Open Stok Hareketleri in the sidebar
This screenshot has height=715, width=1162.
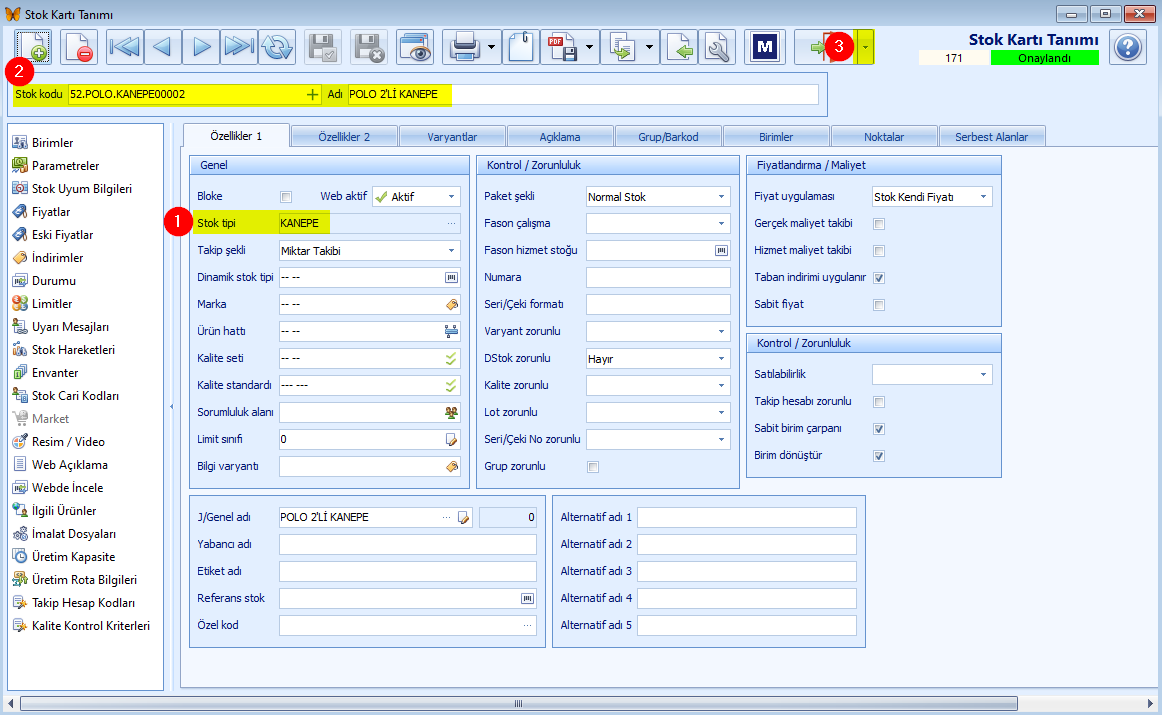point(73,350)
